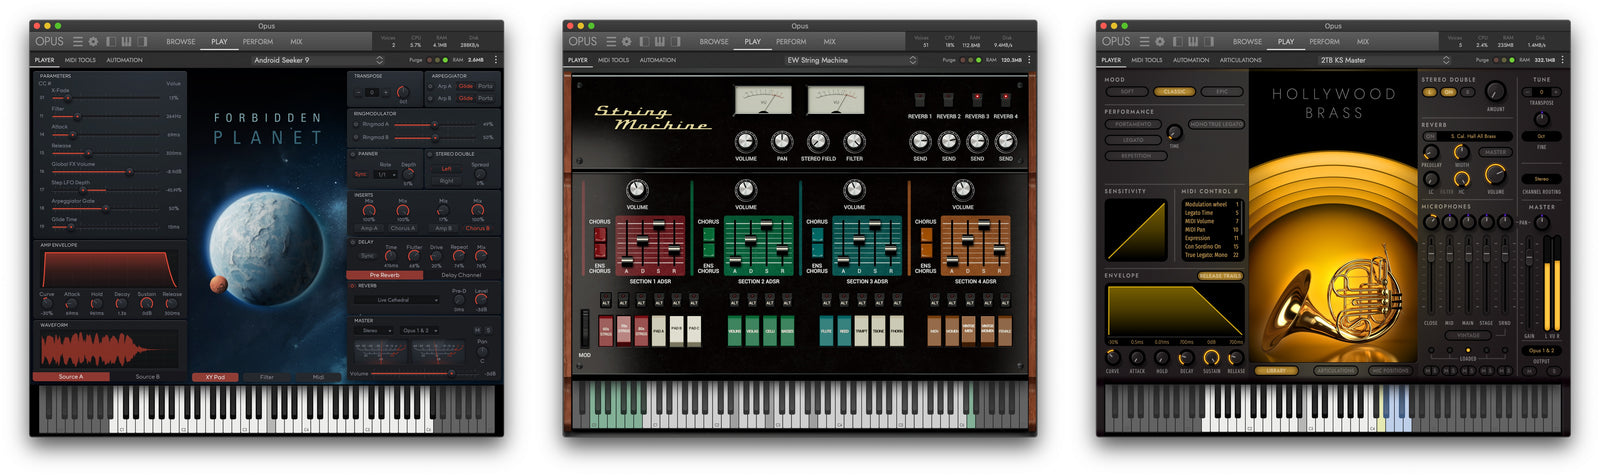Toggle the Reverb 4 switch in String Machine
Viewport: 1600px width, 476px height.
[x=1005, y=100]
